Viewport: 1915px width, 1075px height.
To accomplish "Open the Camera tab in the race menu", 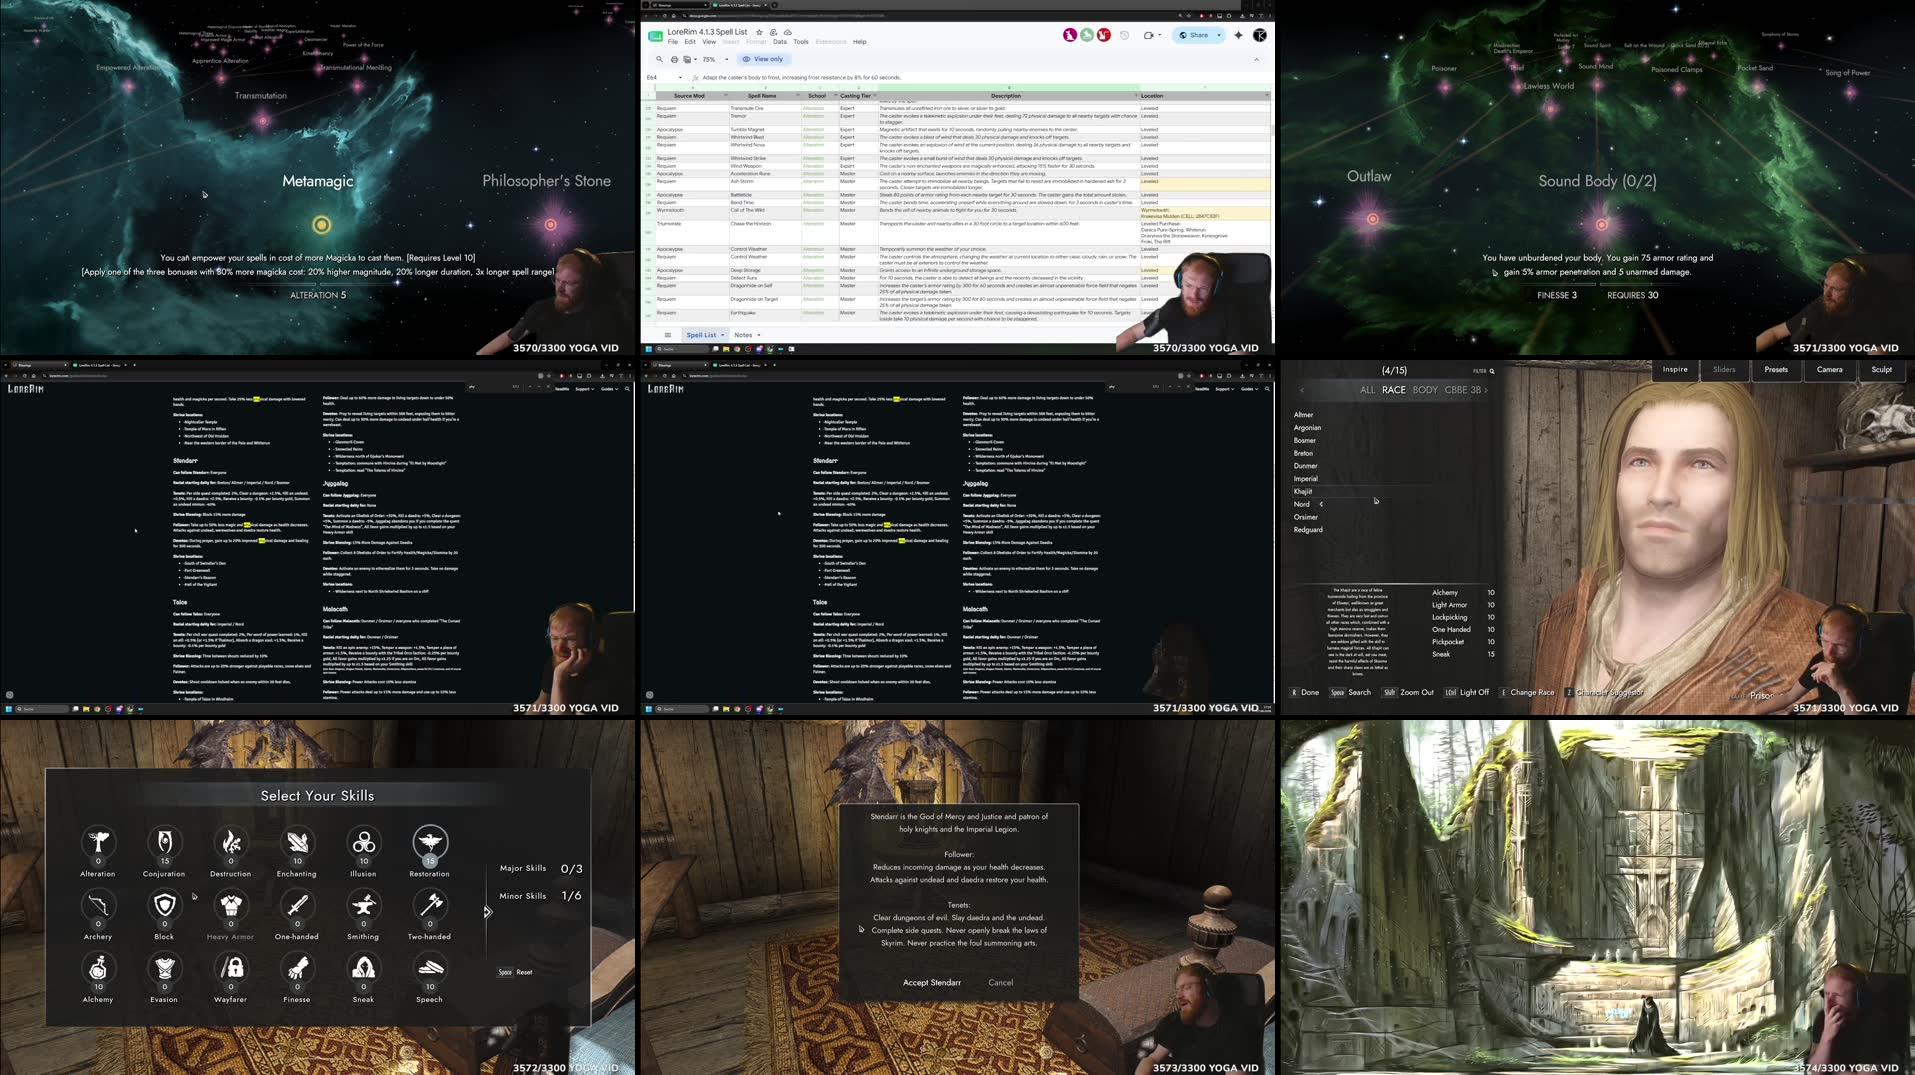I will point(1829,370).
